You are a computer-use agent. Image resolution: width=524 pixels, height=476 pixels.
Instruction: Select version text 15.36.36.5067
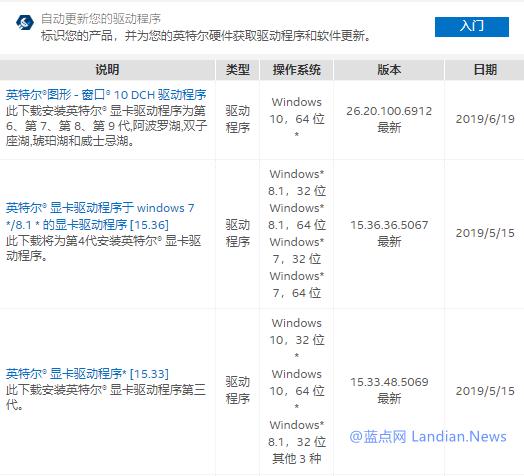(389, 225)
